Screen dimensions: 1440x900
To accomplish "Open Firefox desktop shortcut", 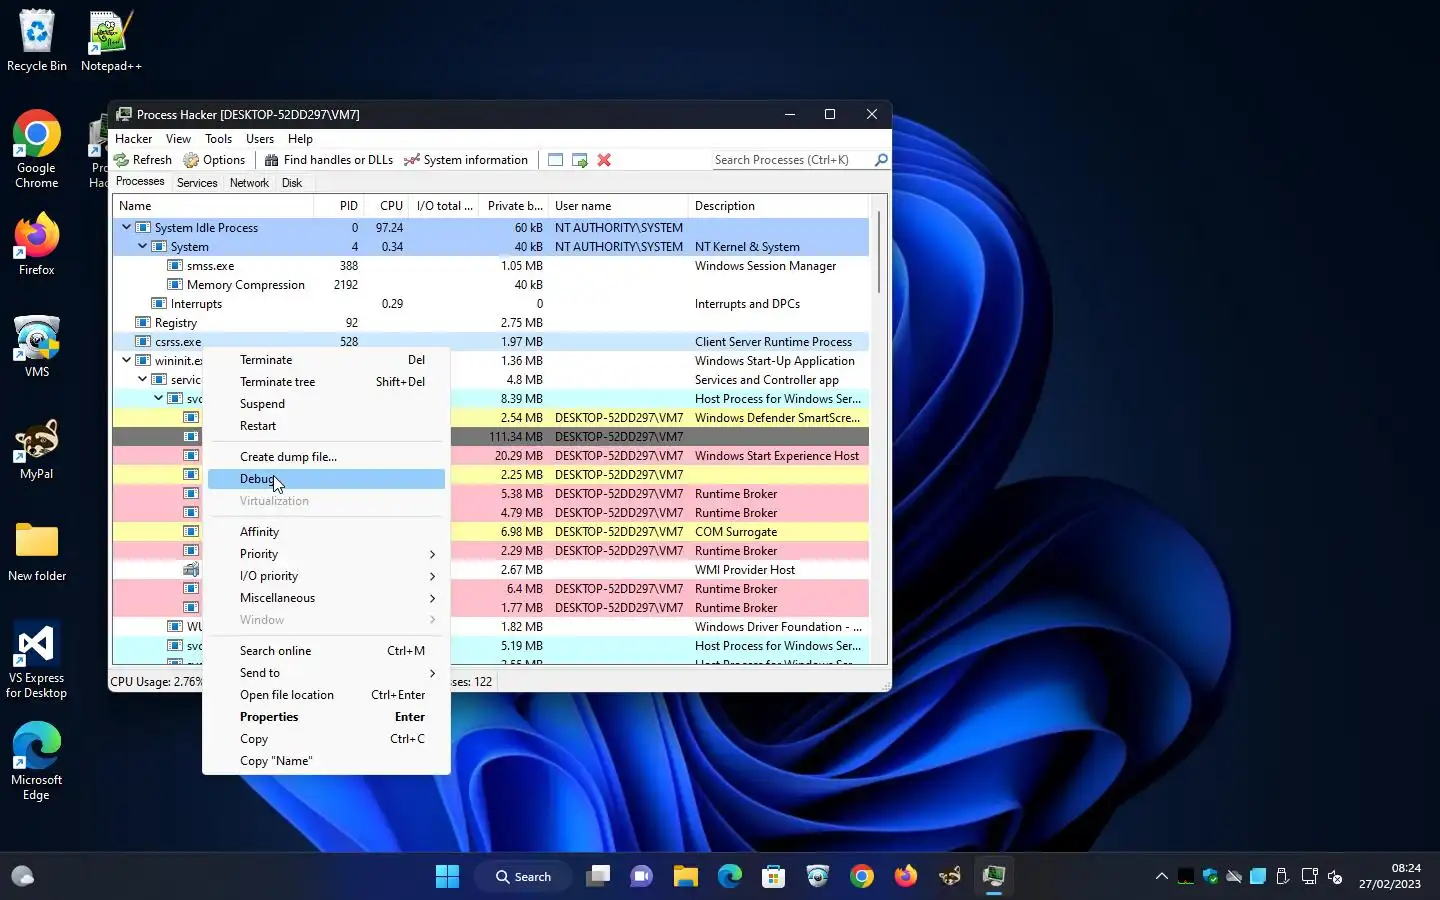I will 37,244.
